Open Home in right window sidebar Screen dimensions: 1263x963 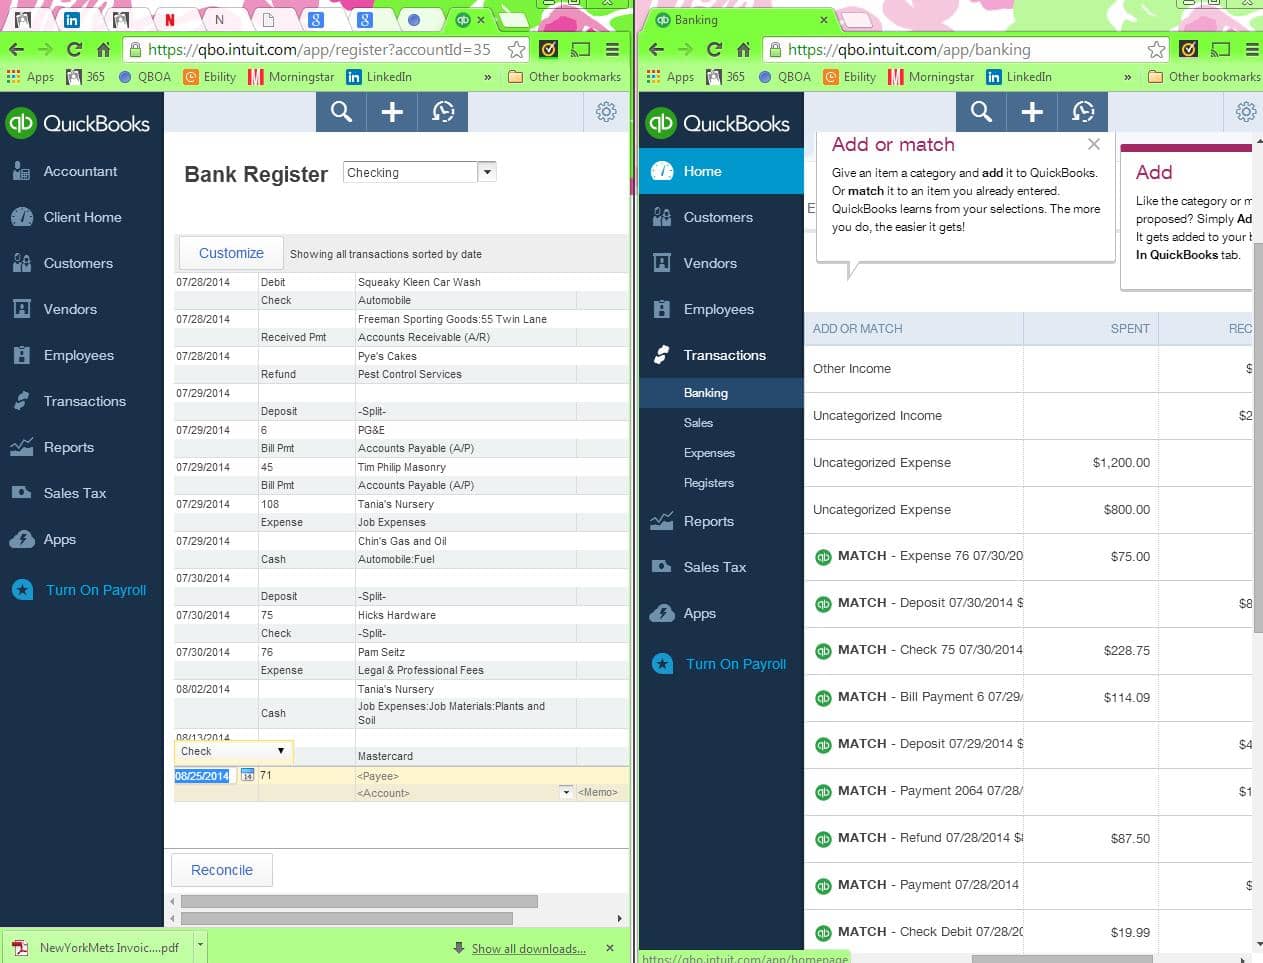click(x=721, y=171)
